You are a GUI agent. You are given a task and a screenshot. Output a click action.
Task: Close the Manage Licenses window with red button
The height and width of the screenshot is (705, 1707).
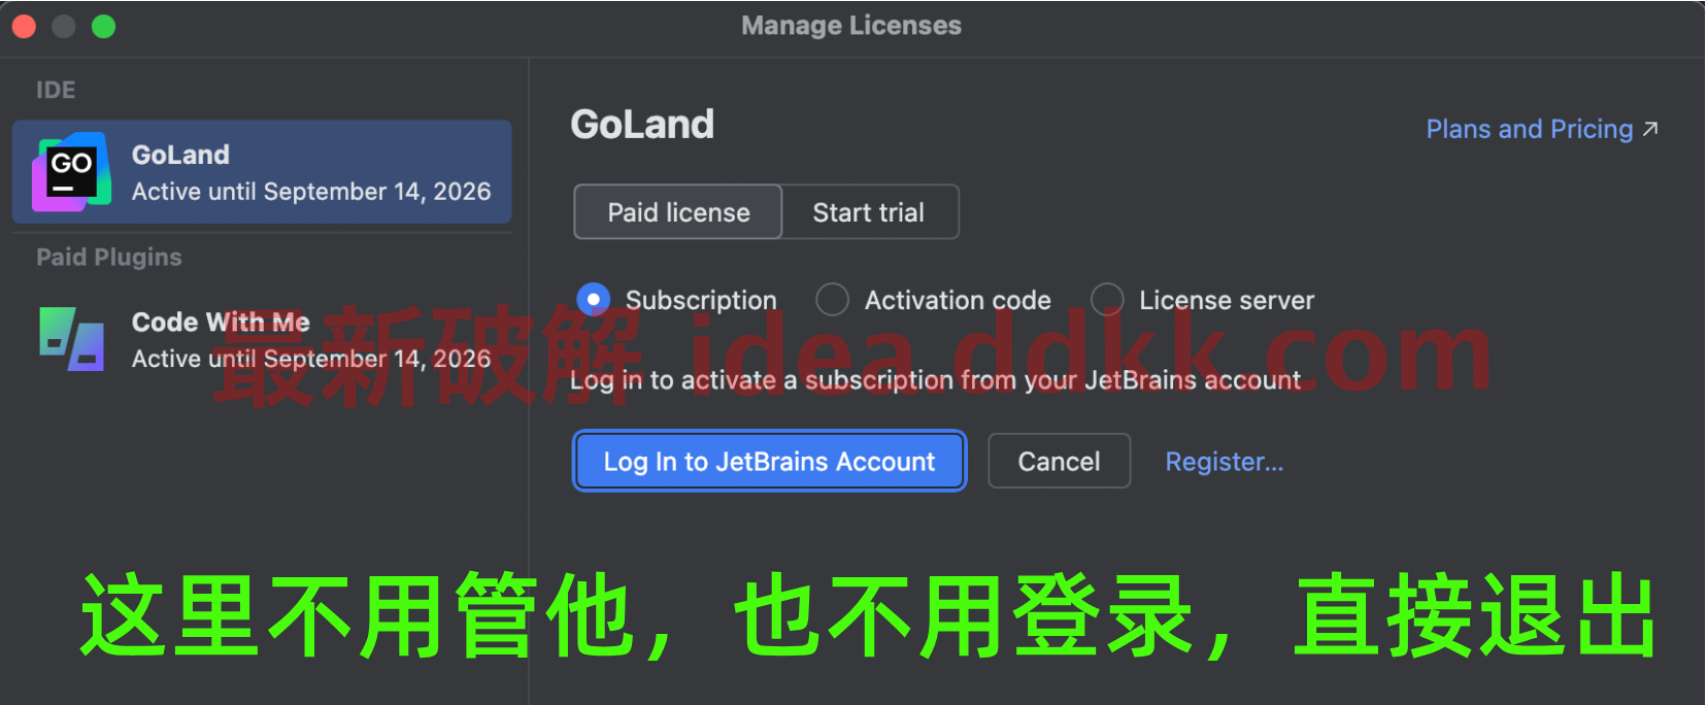[24, 26]
